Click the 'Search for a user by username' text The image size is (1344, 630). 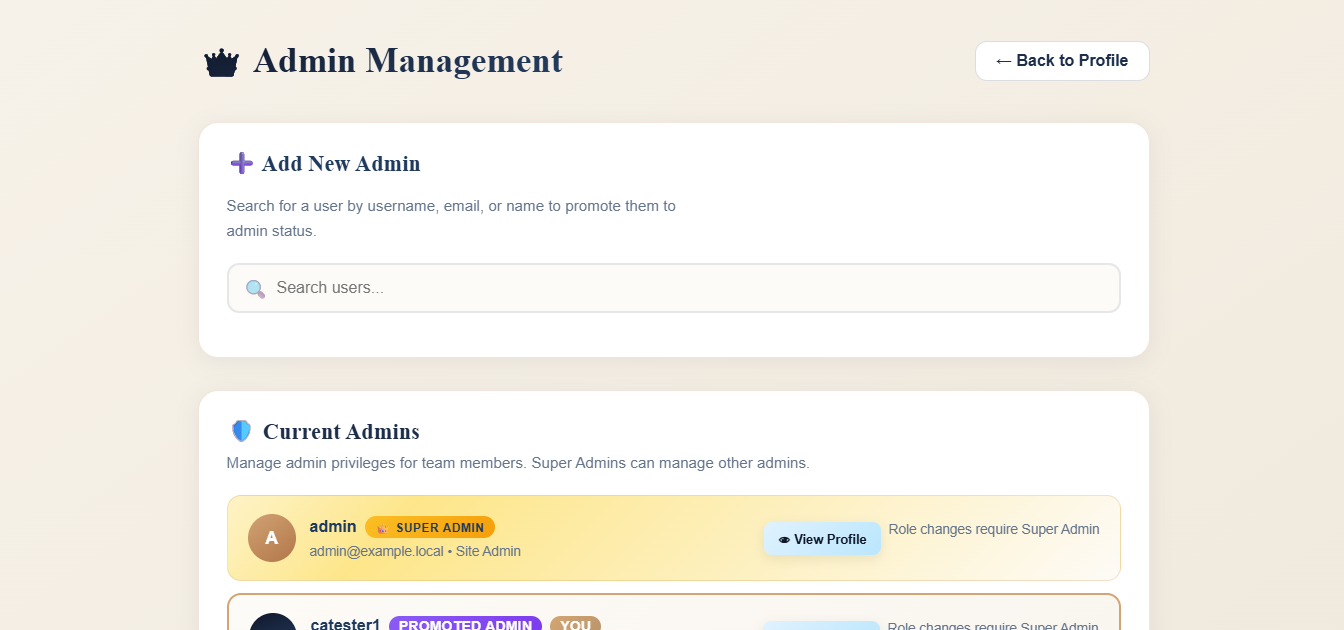tap(451, 218)
